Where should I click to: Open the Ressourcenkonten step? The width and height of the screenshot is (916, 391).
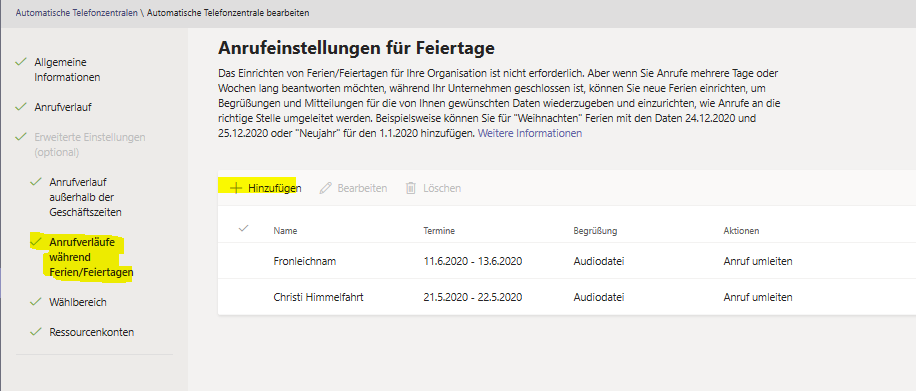[x=92, y=332]
